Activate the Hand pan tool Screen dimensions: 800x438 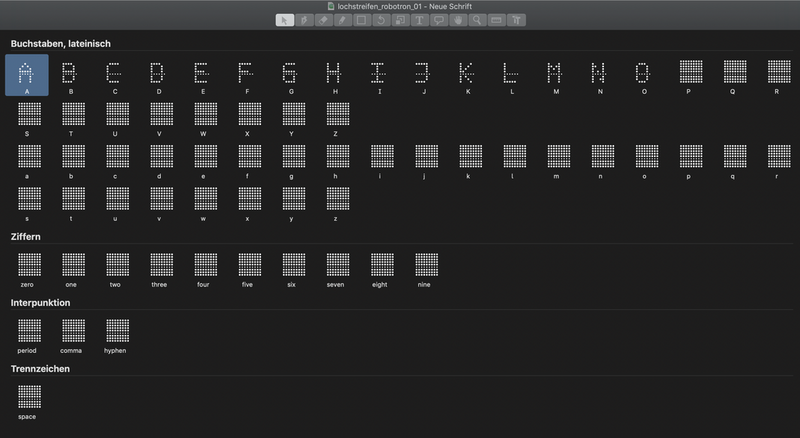[458, 20]
